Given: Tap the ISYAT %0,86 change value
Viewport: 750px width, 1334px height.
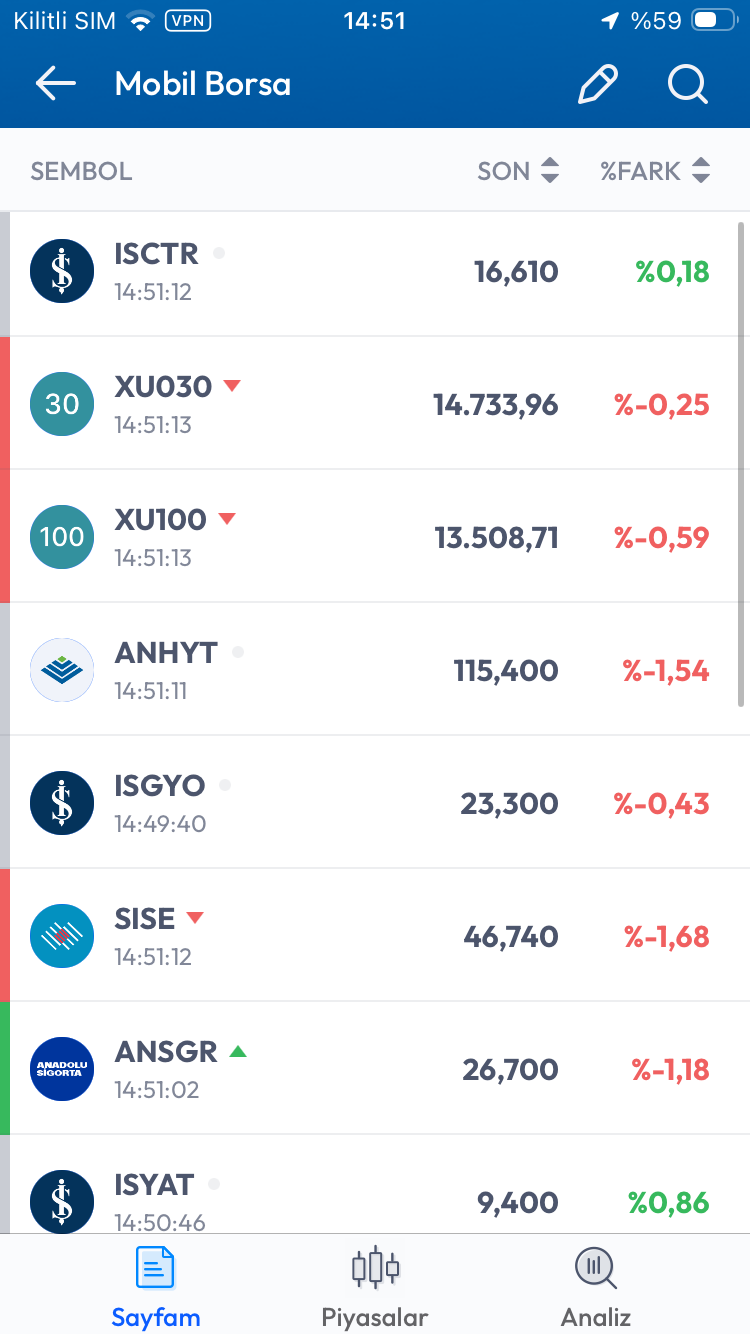Looking at the screenshot, I should pos(669,1202).
